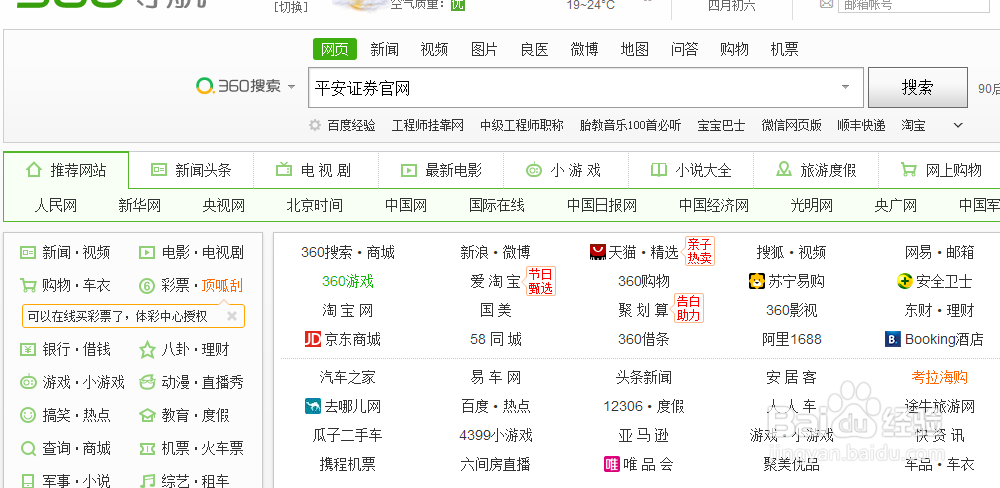
Task: Click the 节日甄选 badge next to 爱淘宝
Action: [540, 281]
